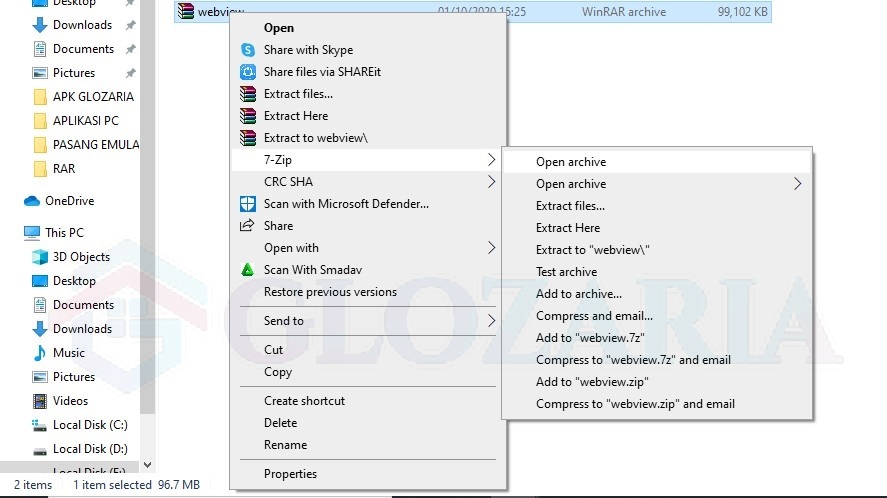Click the Music note icon
The image size is (887, 498).
40,353
